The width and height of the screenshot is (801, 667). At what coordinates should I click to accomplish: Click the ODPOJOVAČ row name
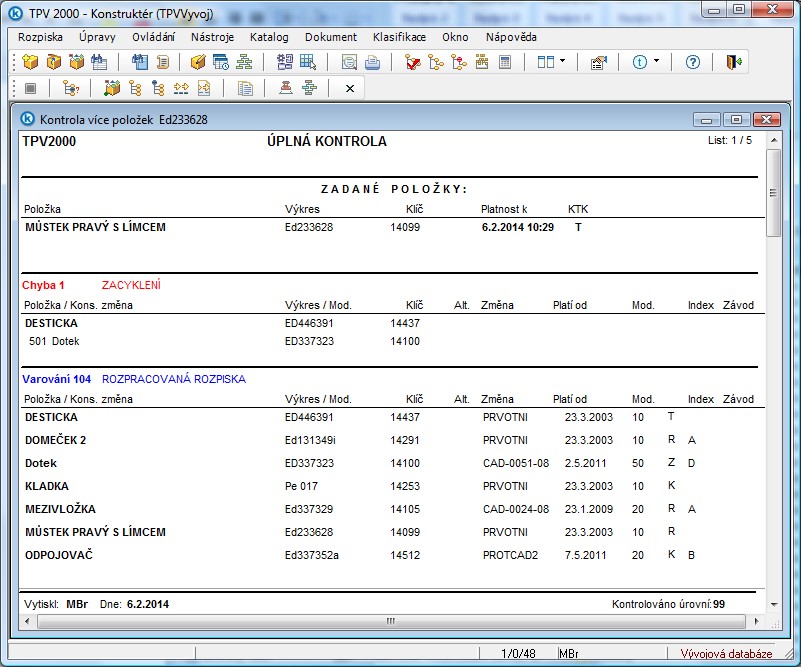point(59,555)
